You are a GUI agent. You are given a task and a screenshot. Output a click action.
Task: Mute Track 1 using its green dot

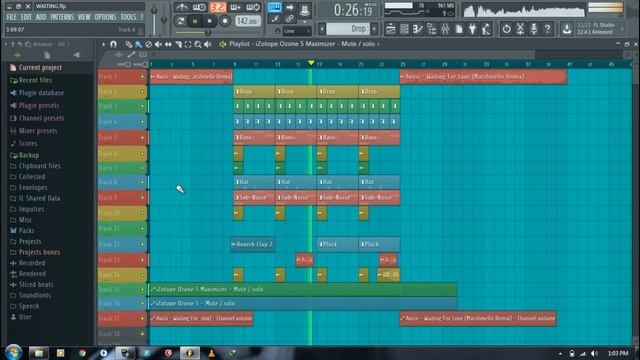click(142, 76)
